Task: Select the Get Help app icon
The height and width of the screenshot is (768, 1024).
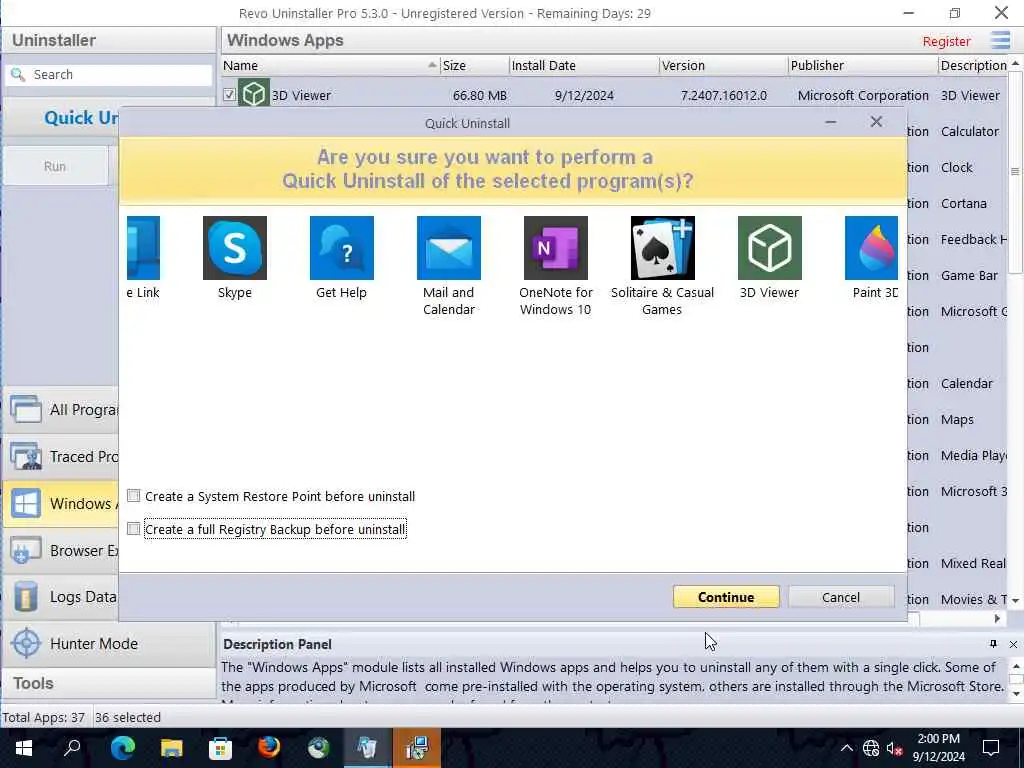Action: point(342,248)
